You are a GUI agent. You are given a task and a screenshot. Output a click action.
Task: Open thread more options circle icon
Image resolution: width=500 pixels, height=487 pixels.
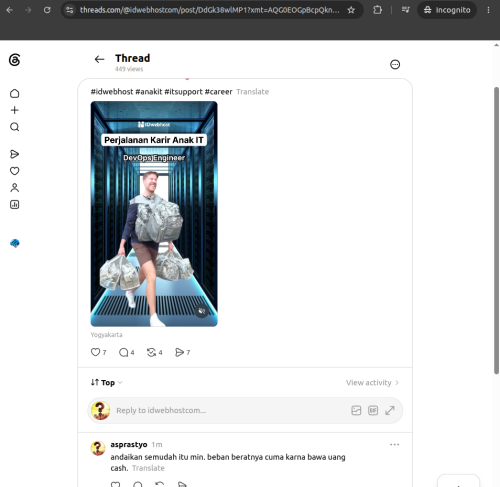point(395,64)
